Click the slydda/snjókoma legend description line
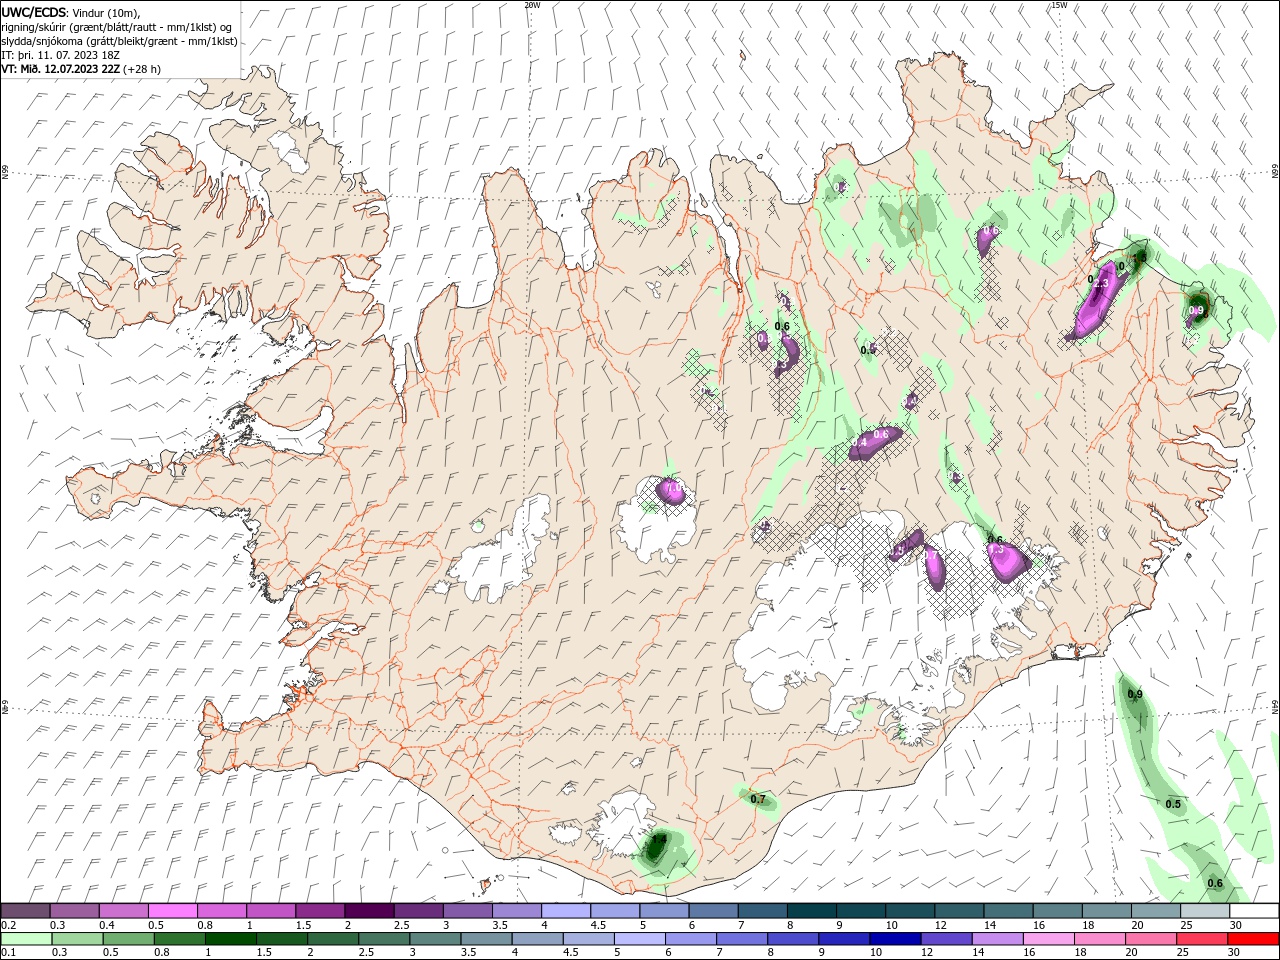 [x=120, y=41]
